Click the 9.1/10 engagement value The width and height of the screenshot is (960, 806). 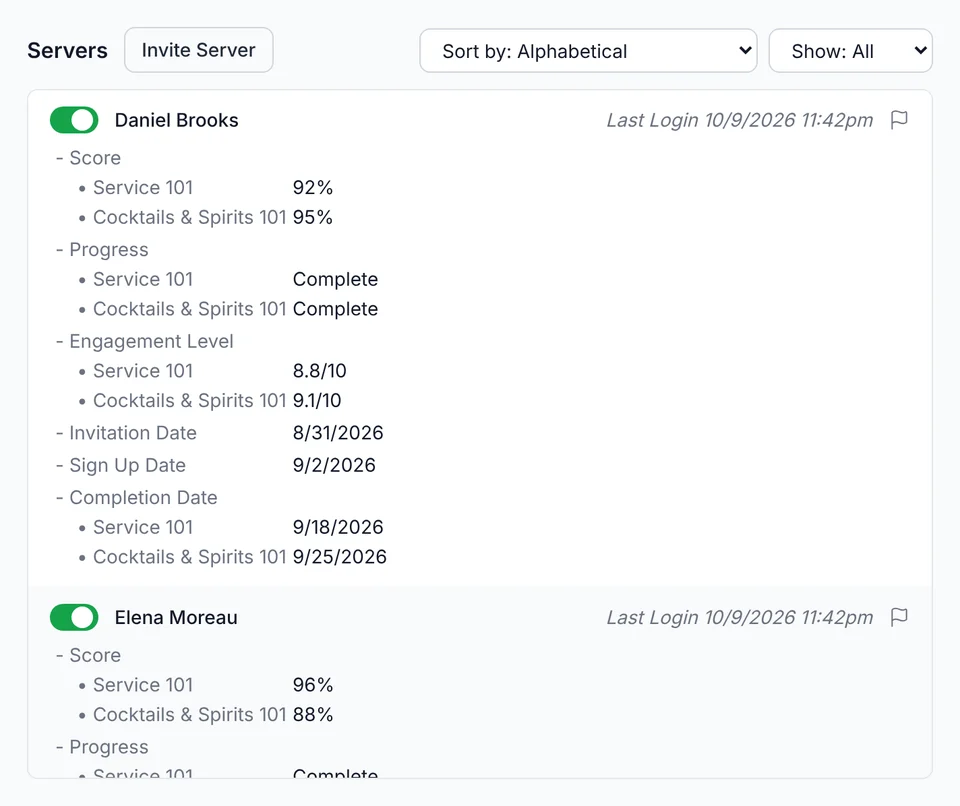[x=317, y=401]
